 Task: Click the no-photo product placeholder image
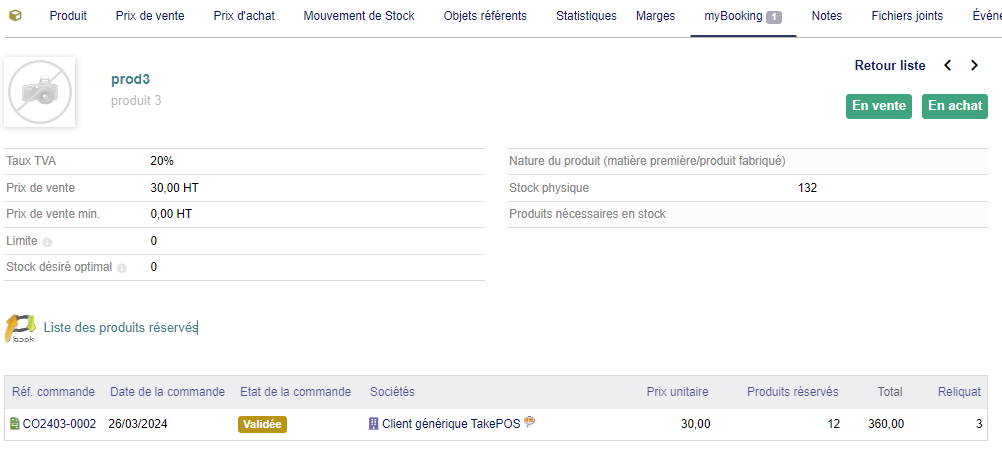(x=39, y=92)
